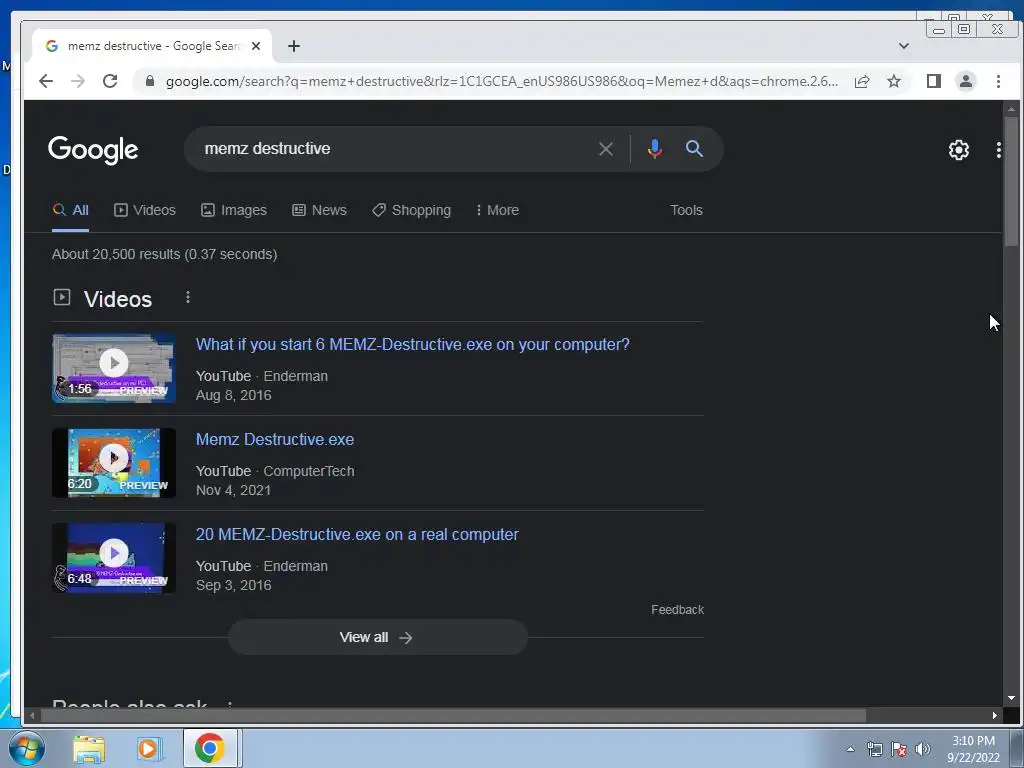Open 'What if you start 6 MEMZ-Destructive.exe' link
This screenshot has height=768, width=1024.
(413, 344)
